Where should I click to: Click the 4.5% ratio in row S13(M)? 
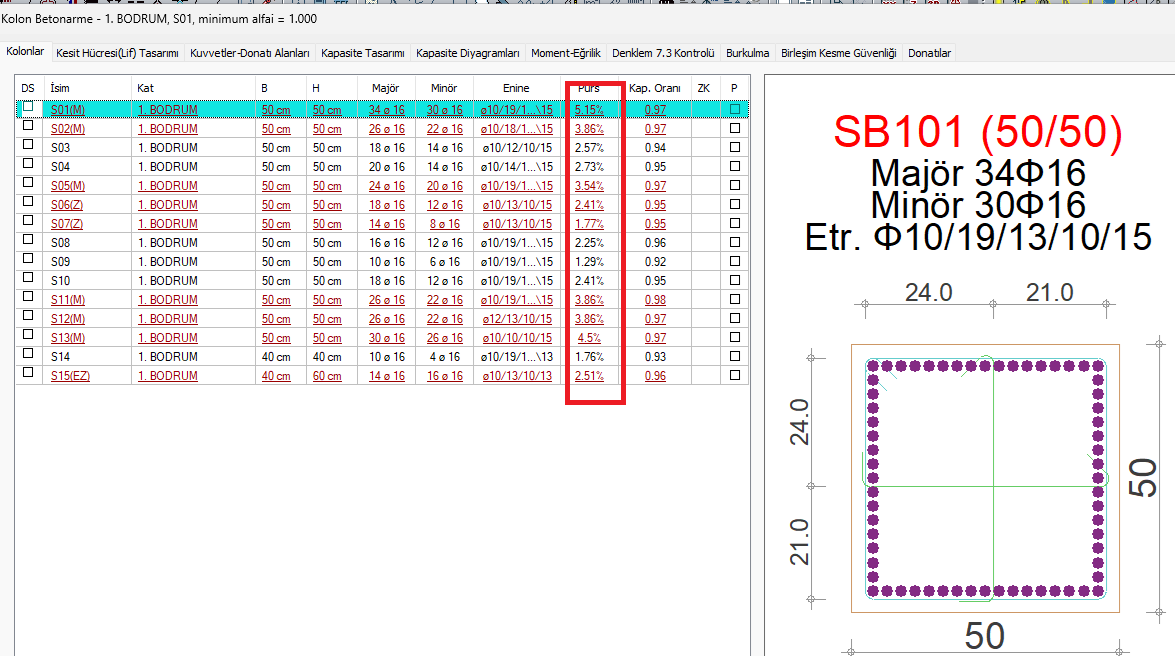(589, 338)
